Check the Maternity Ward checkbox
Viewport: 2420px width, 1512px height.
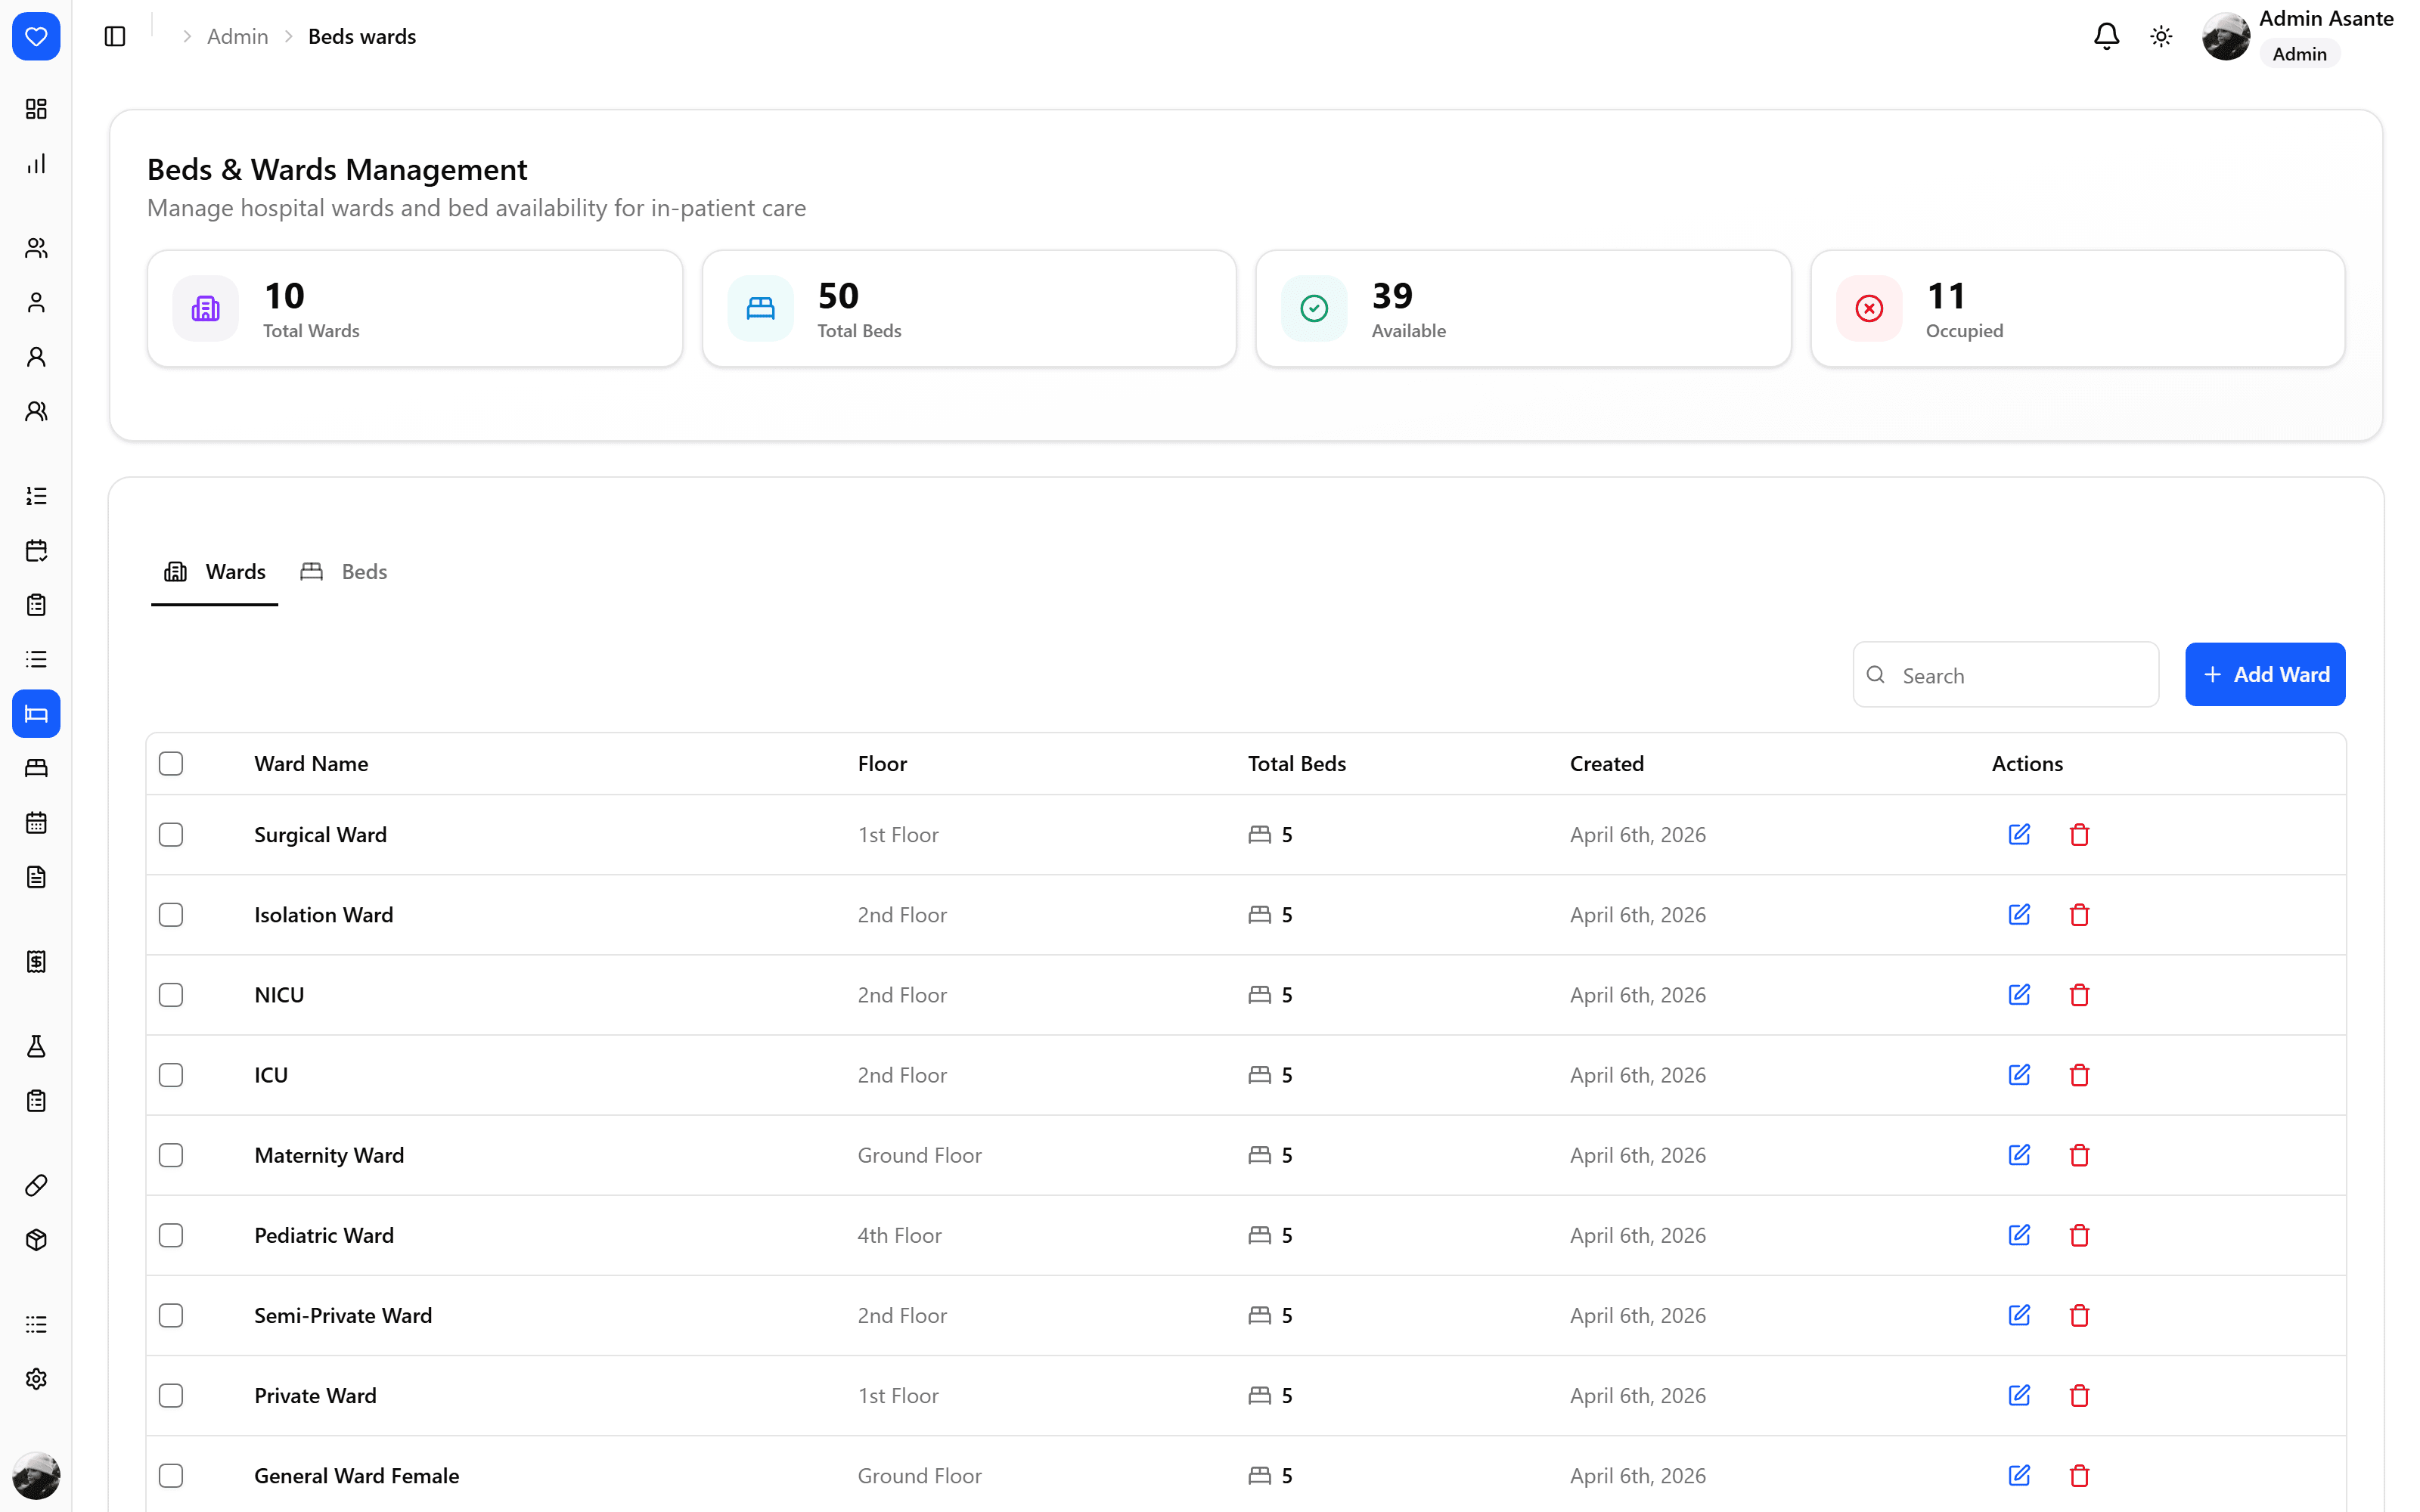pos(171,1155)
